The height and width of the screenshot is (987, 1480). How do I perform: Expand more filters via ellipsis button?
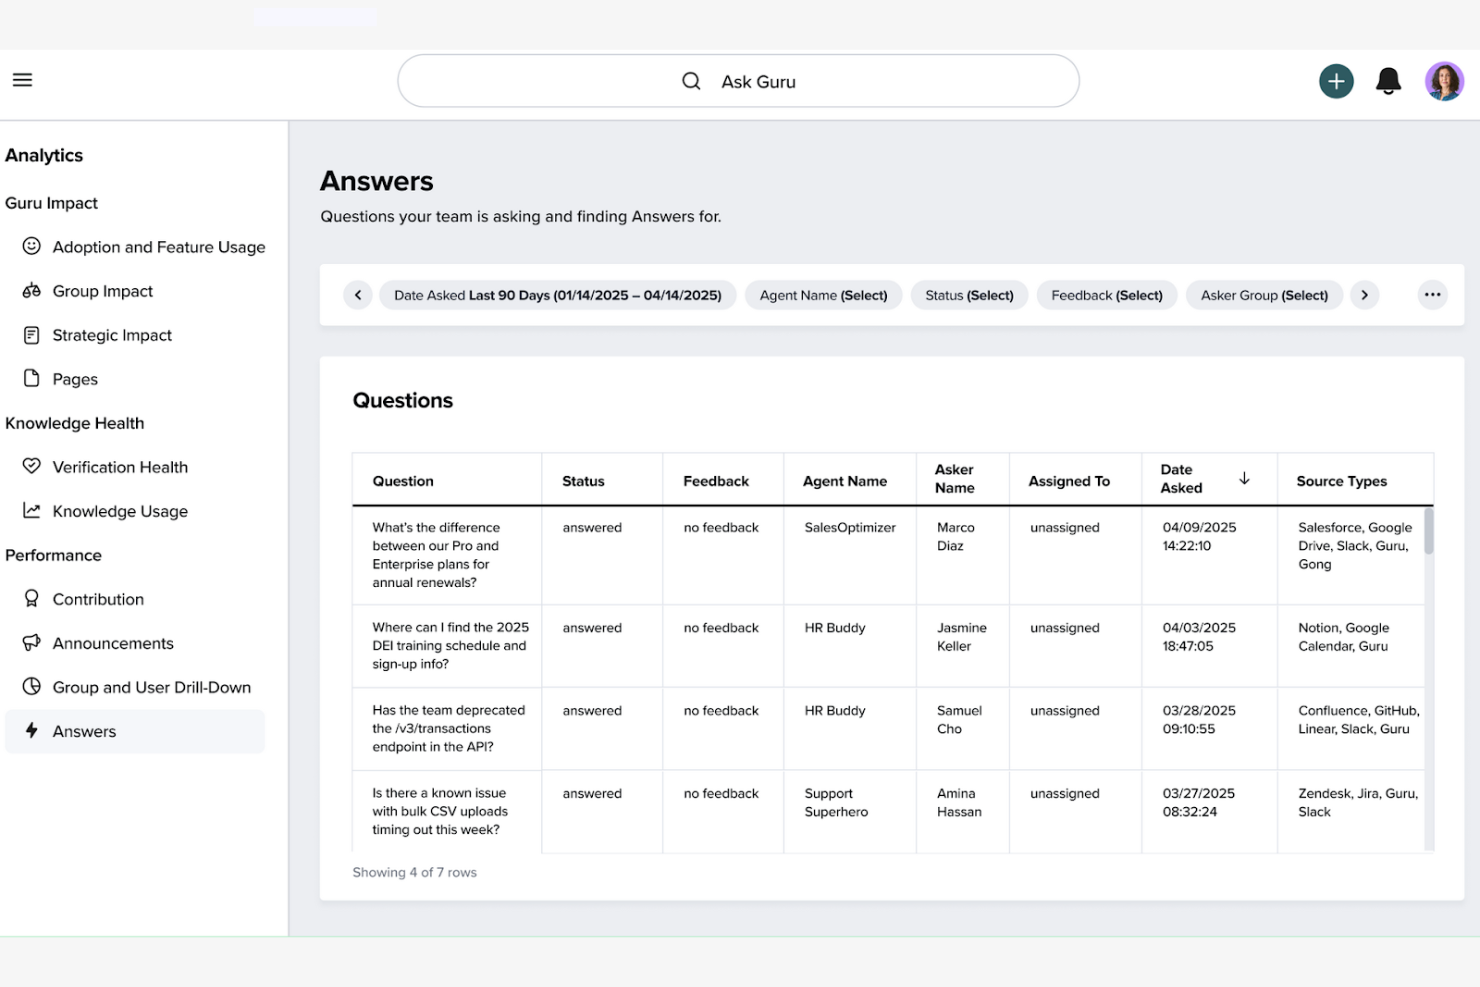click(x=1432, y=295)
